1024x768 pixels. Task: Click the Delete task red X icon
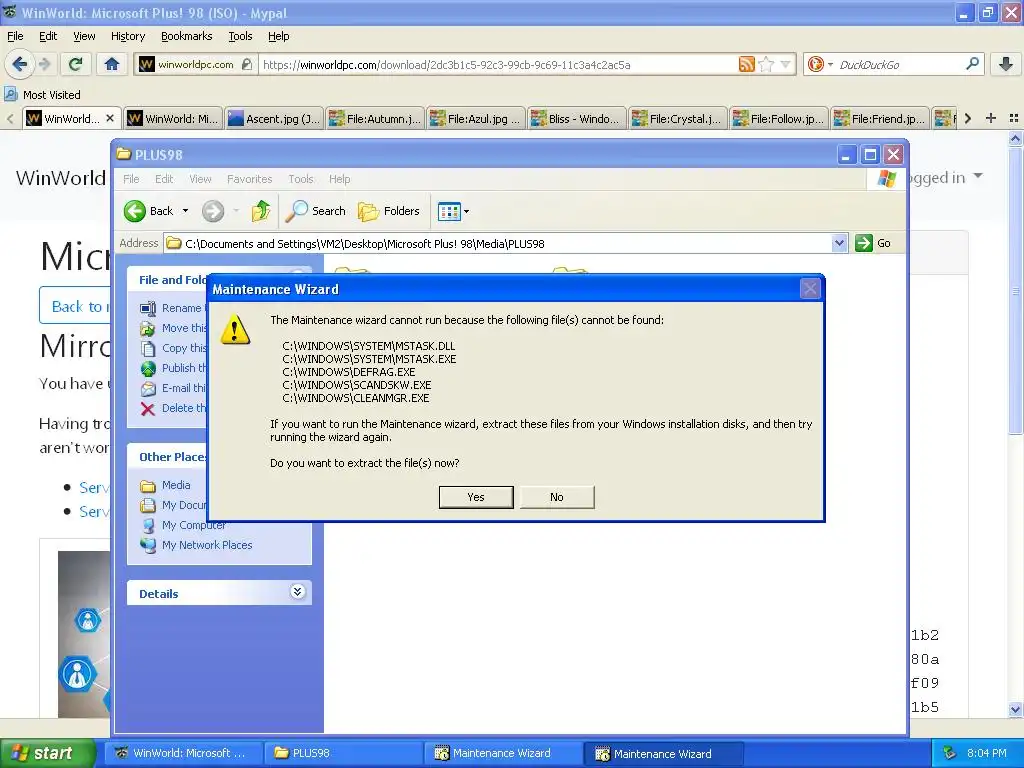click(x=148, y=409)
